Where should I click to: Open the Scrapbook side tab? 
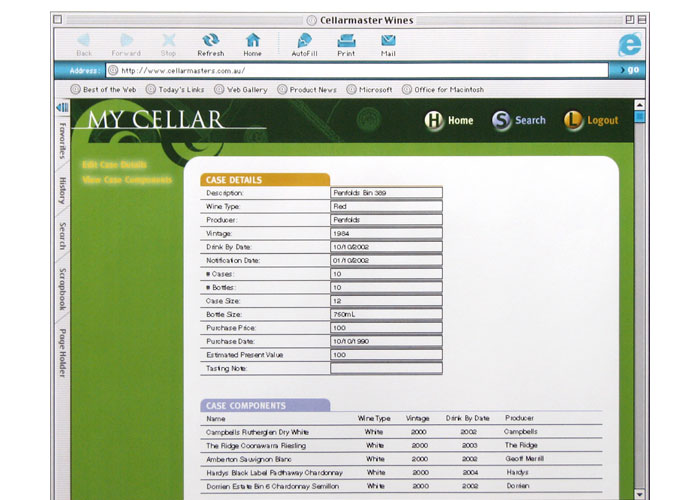click(62, 289)
